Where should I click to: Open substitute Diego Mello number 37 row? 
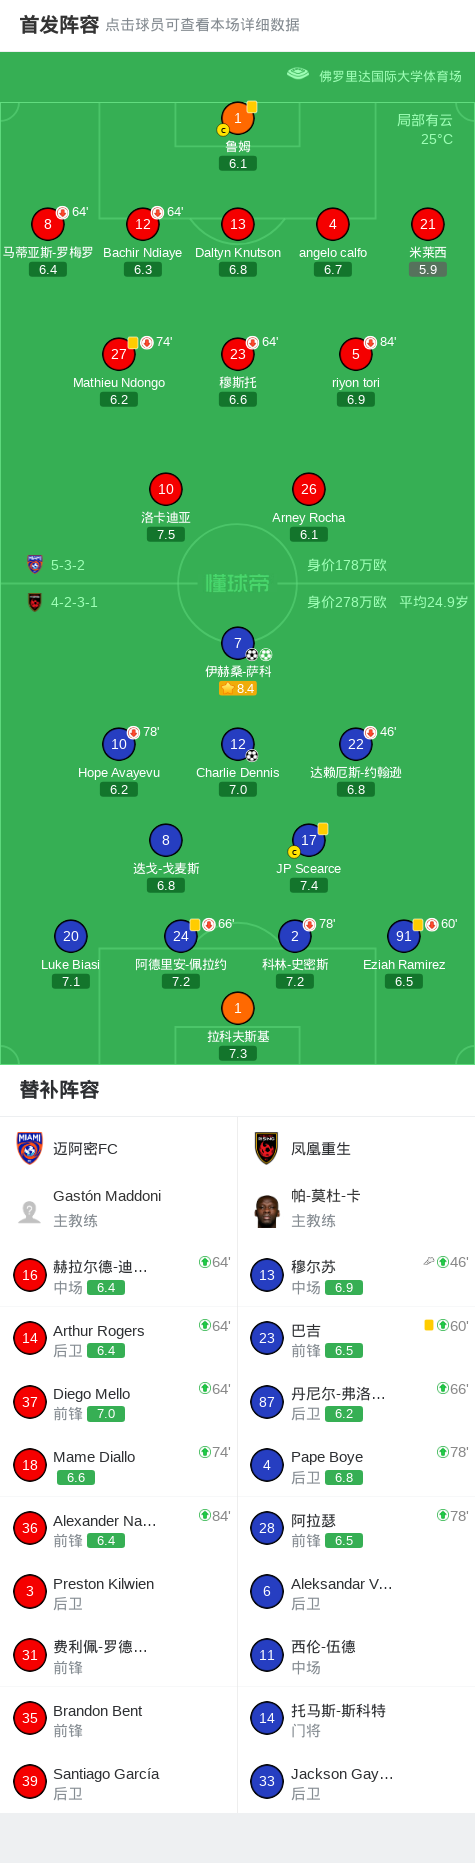coord(118,1402)
